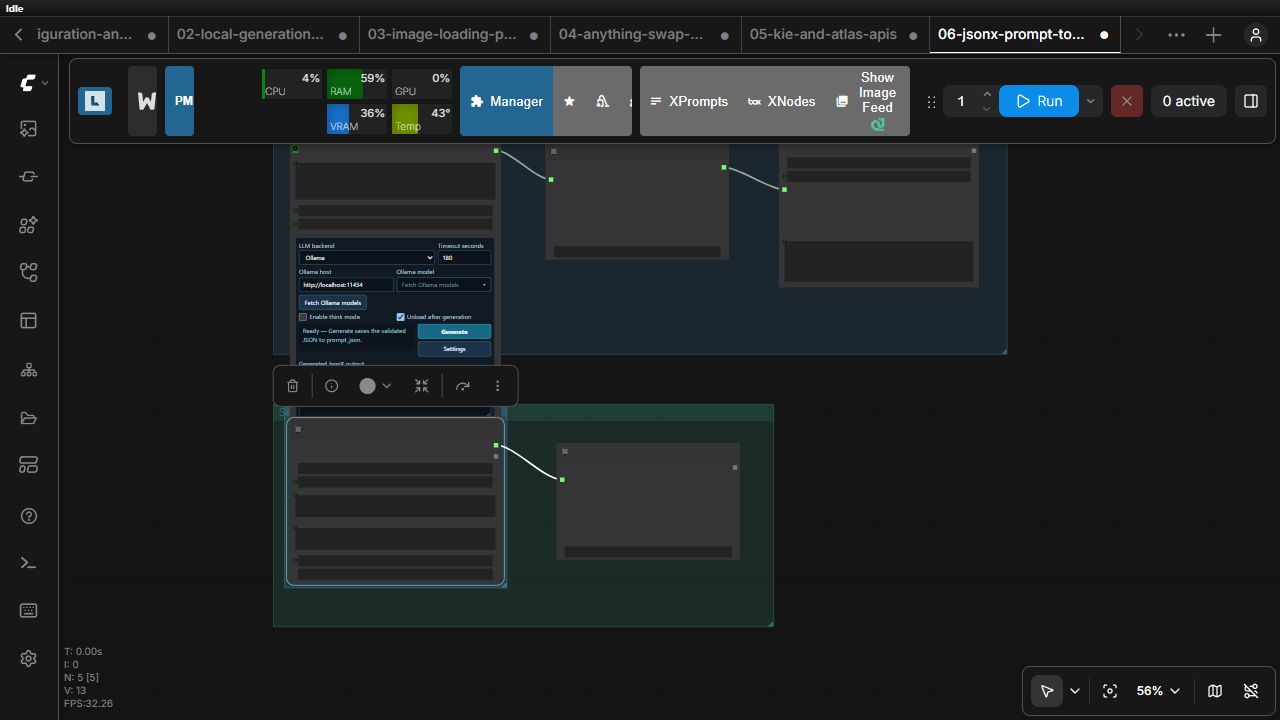Click Generate in the LLM node
1280x720 pixels.
coord(454,331)
